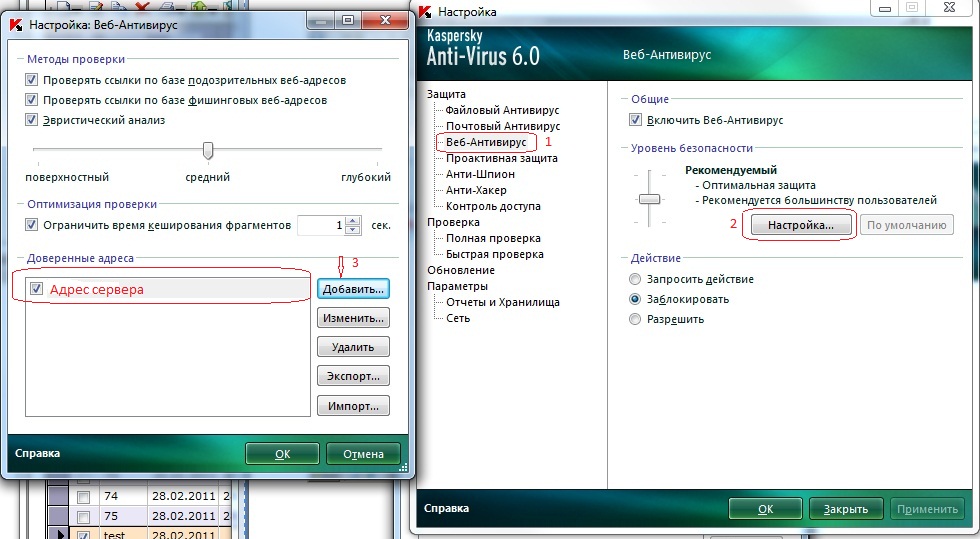Open Справка link in Веб-Антивирус dialog

click(38, 453)
